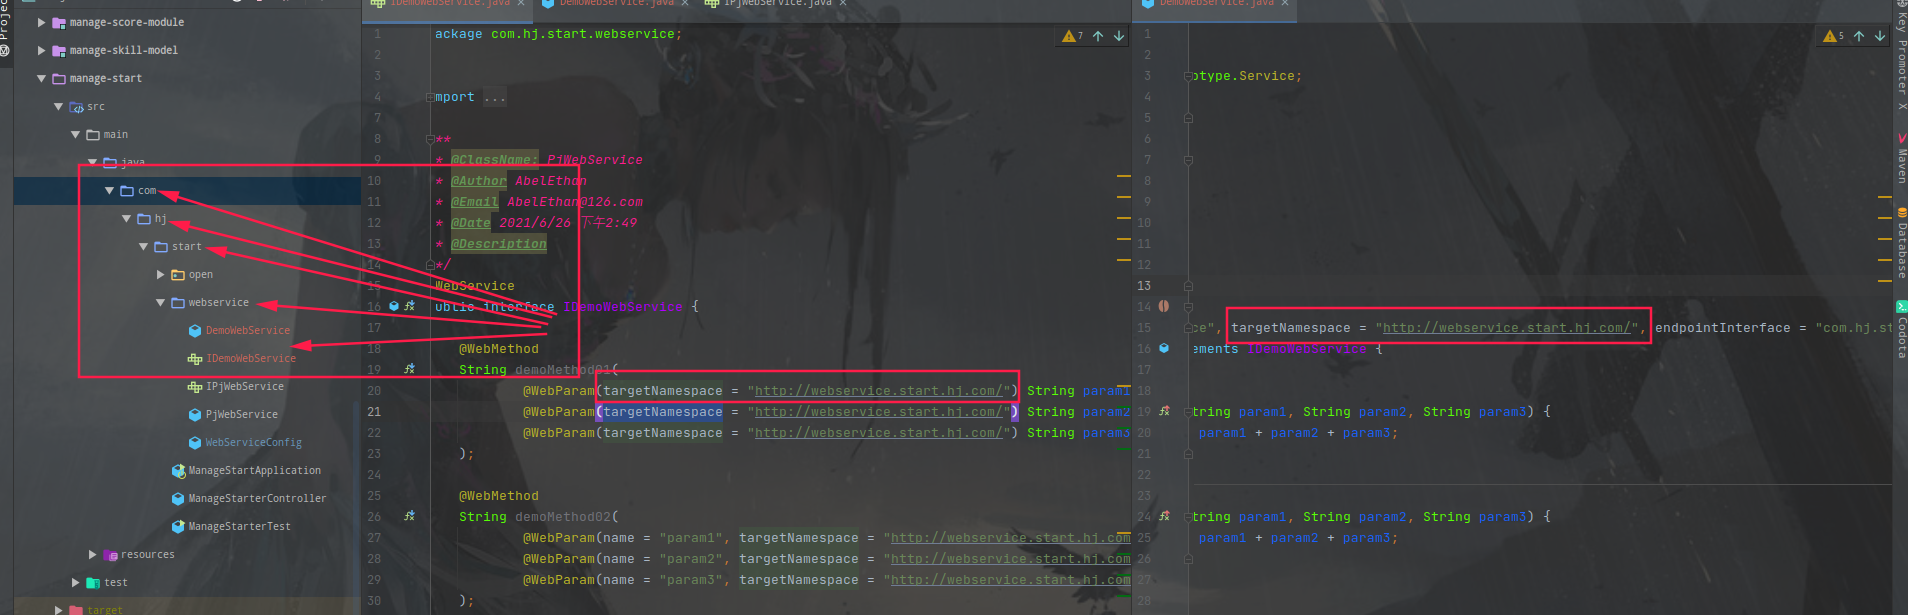Screen dimensions: 1908x615
Task: Open Key Promoter X panel
Action: tap(1901, 55)
